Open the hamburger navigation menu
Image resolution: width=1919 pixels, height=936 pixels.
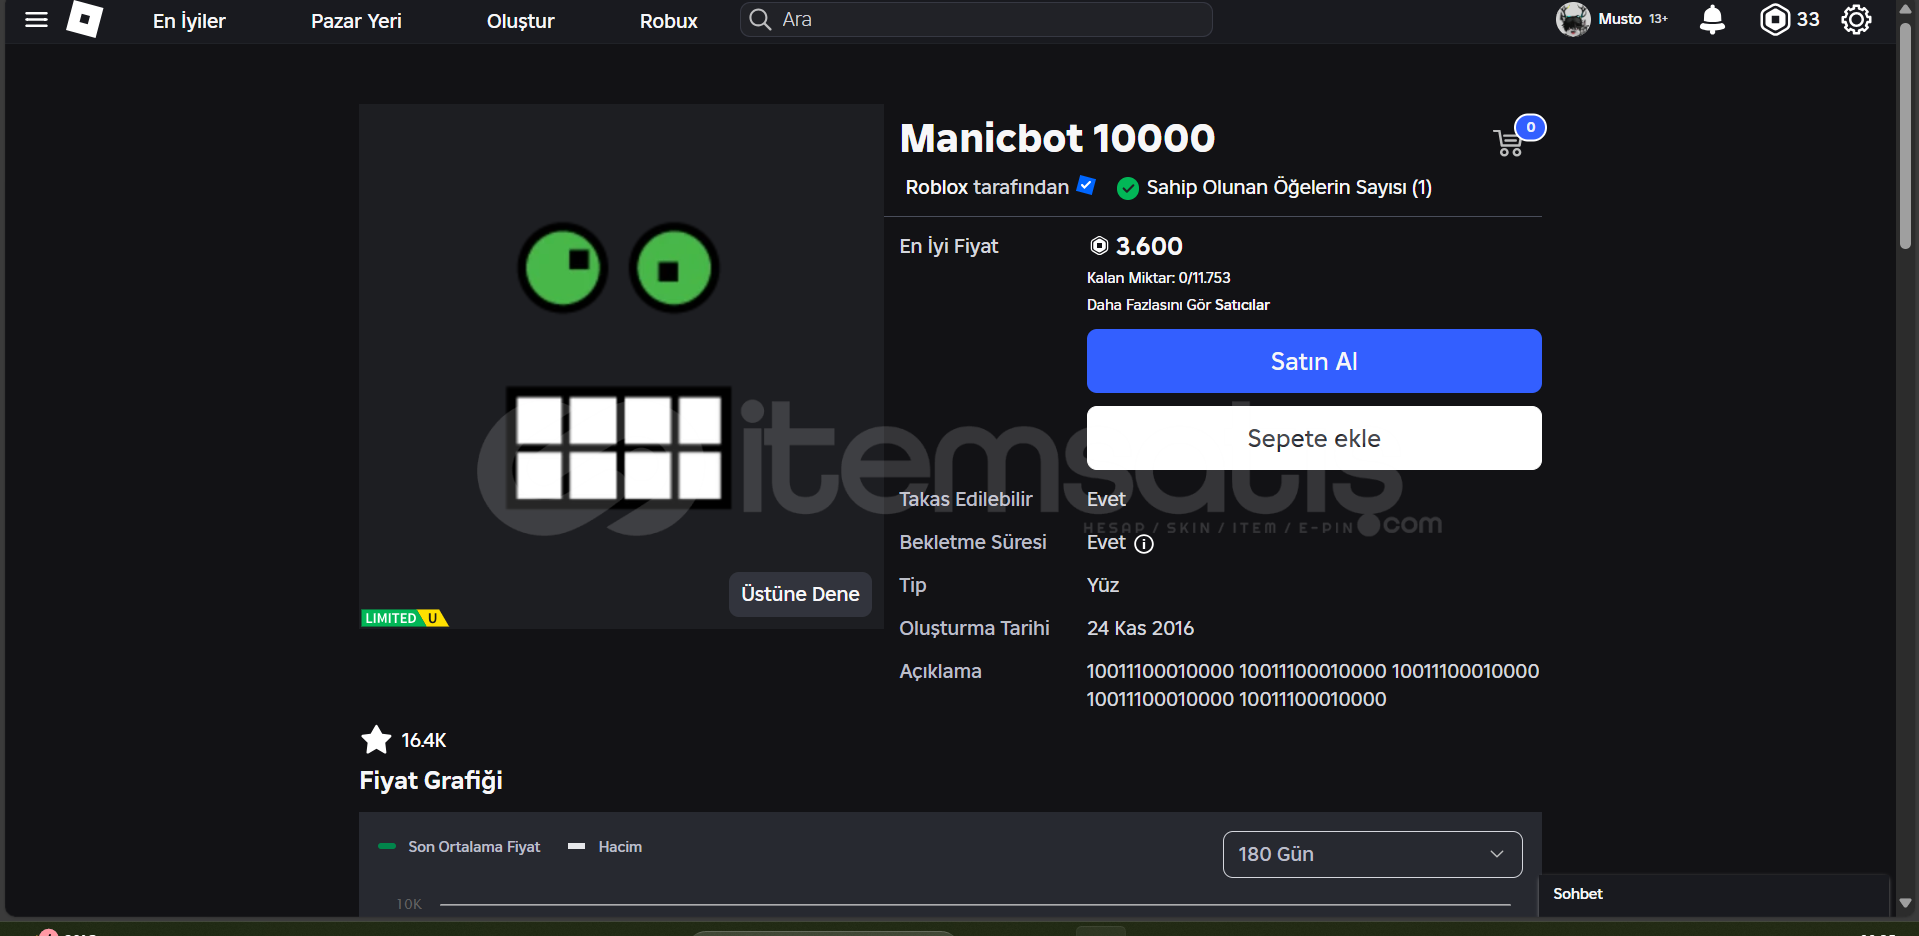pyautogui.click(x=36, y=20)
